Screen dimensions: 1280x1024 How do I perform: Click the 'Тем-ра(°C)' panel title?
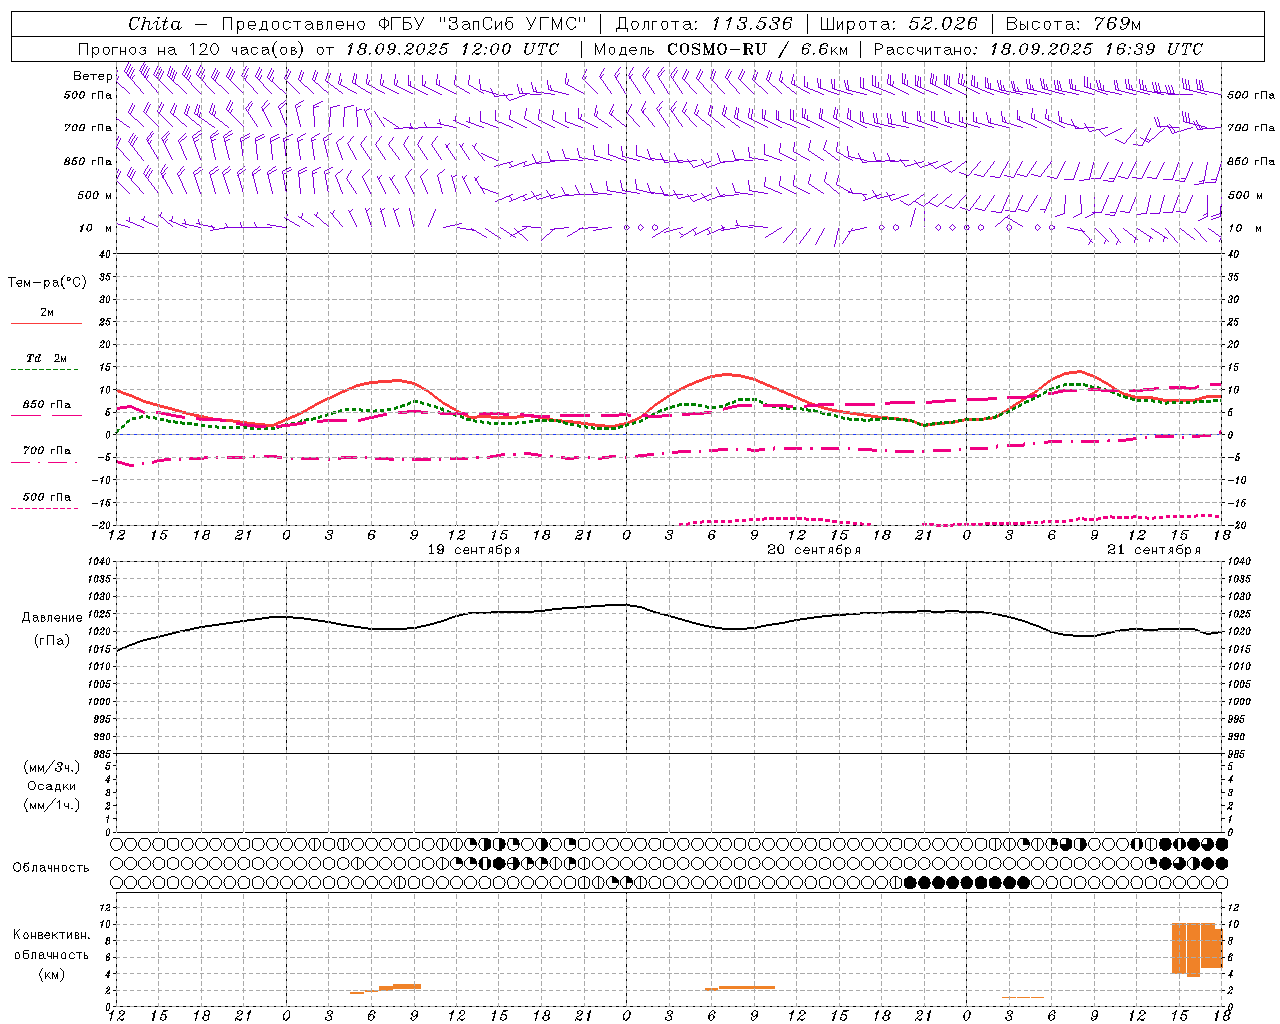(x=47, y=283)
